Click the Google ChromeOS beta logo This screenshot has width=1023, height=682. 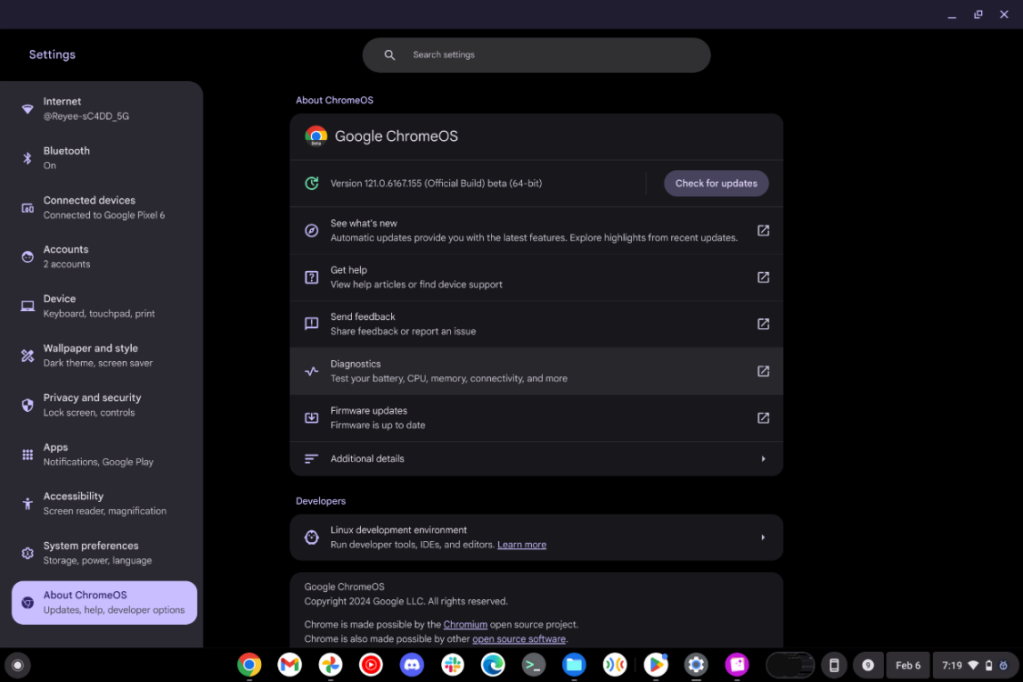tap(316, 136)
